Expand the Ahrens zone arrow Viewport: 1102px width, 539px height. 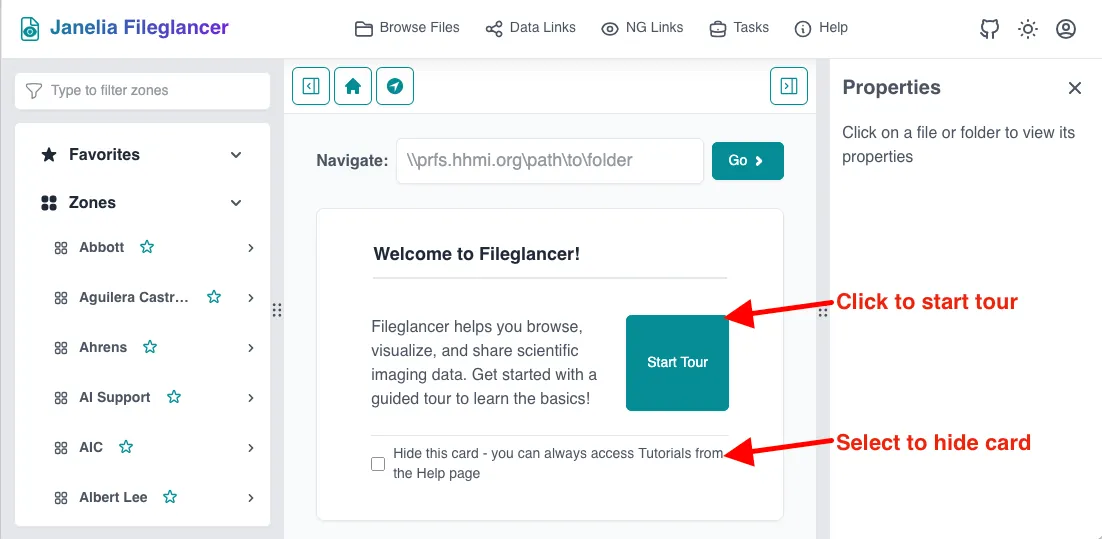[x=251, y=348]
